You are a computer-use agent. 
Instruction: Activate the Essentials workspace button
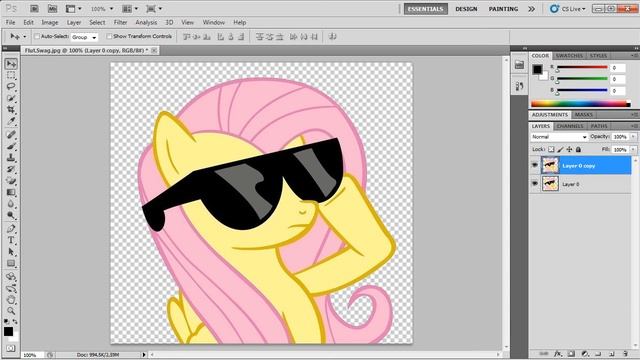pyautogui.click(x=426, y=9)
